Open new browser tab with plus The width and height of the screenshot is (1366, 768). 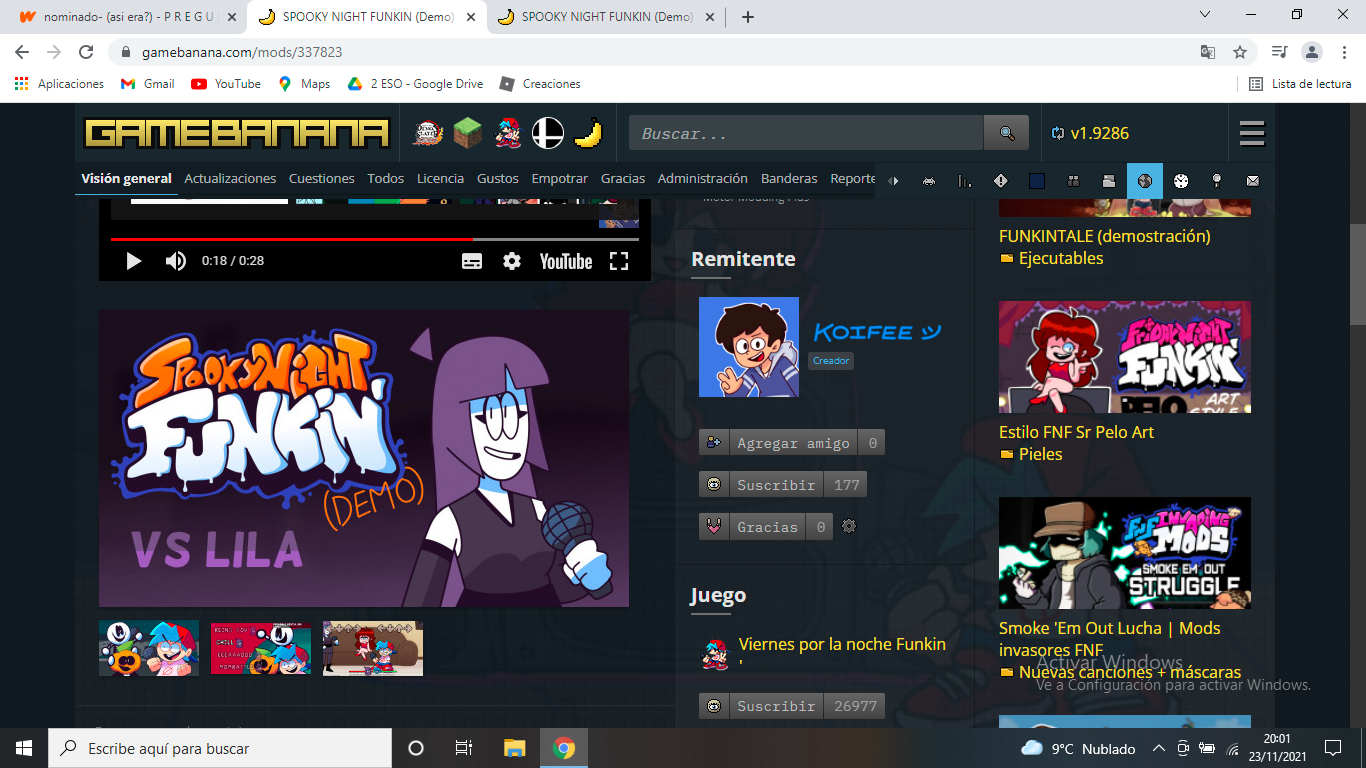[747, 16]
